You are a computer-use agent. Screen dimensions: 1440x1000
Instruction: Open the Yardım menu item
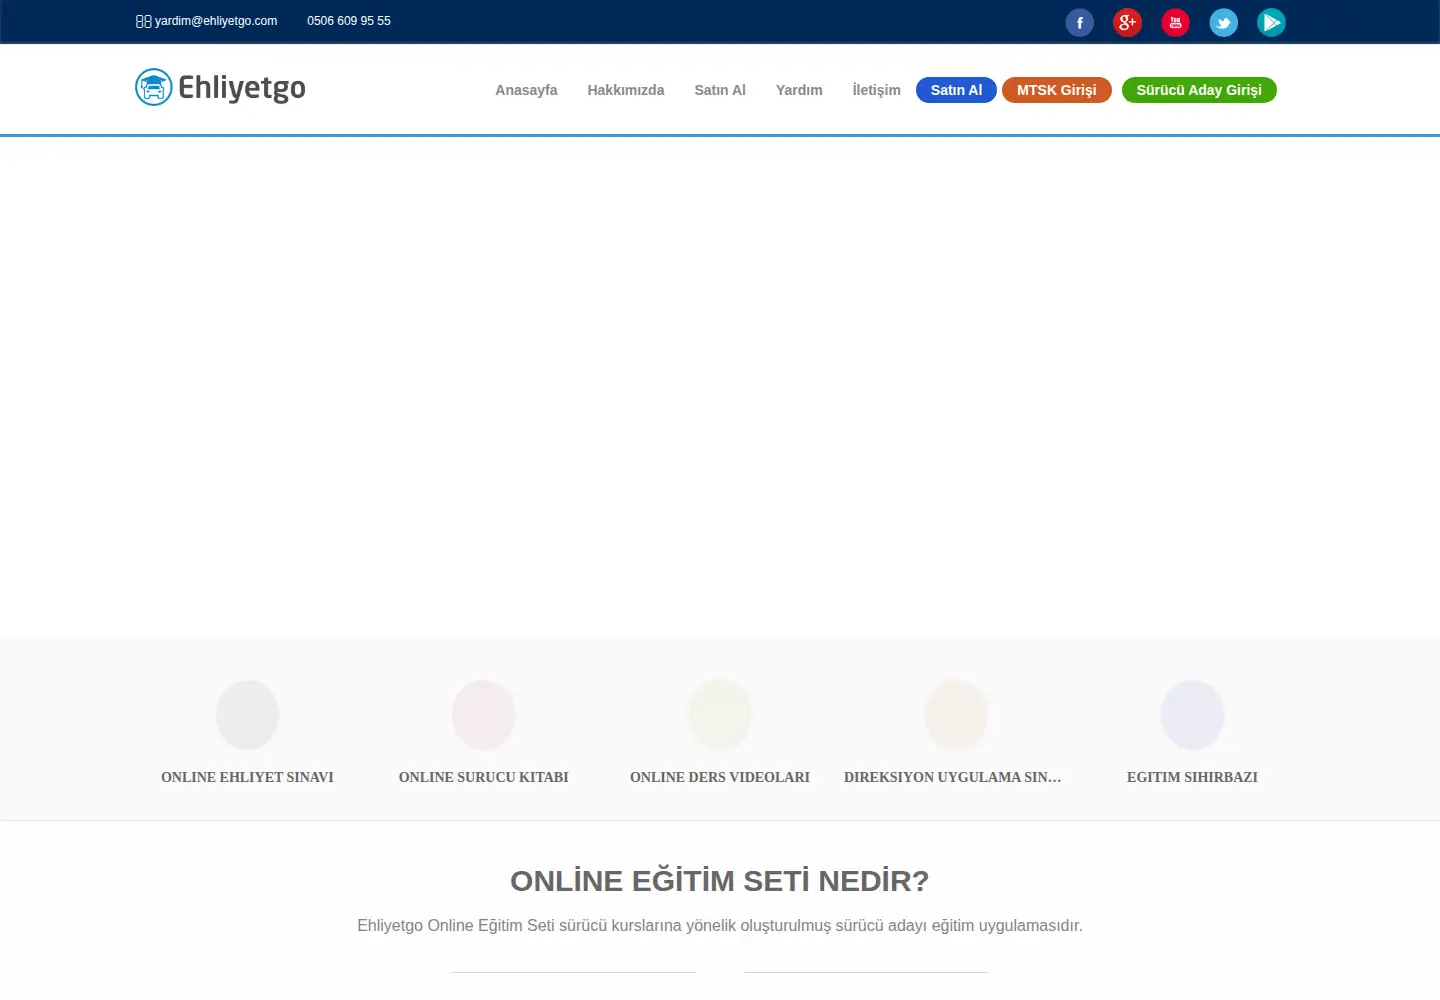pos(799,90)
